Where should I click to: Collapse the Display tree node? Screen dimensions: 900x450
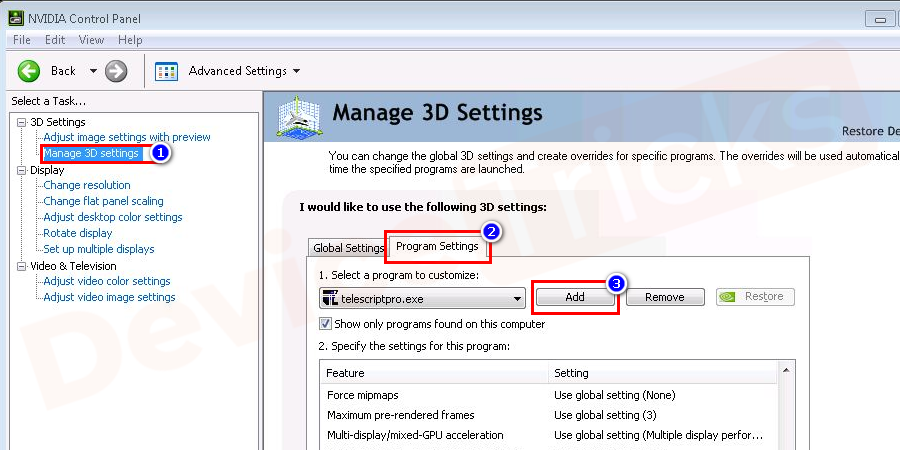22,170
